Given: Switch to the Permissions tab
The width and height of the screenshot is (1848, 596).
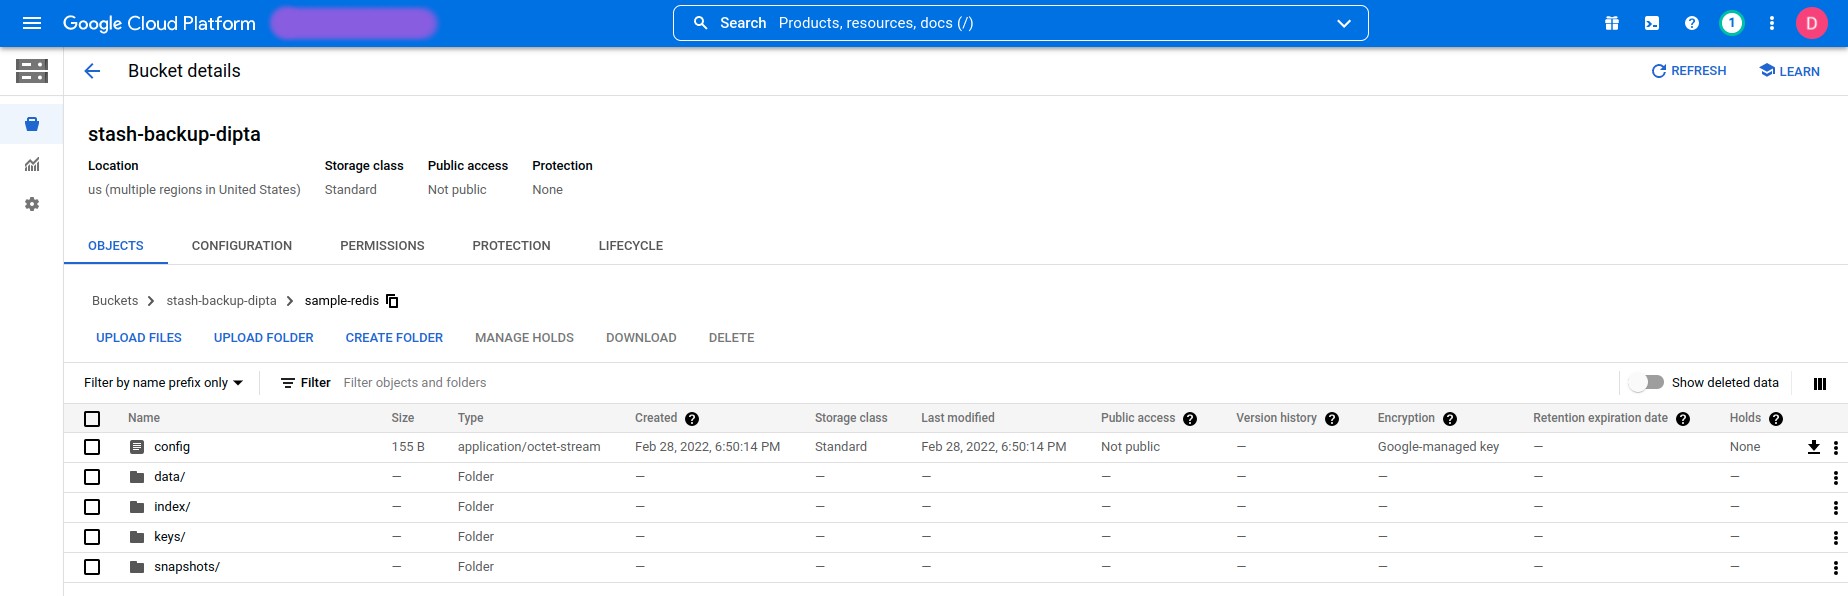Looking at the screenshot, I should click(x=382, y=246).
